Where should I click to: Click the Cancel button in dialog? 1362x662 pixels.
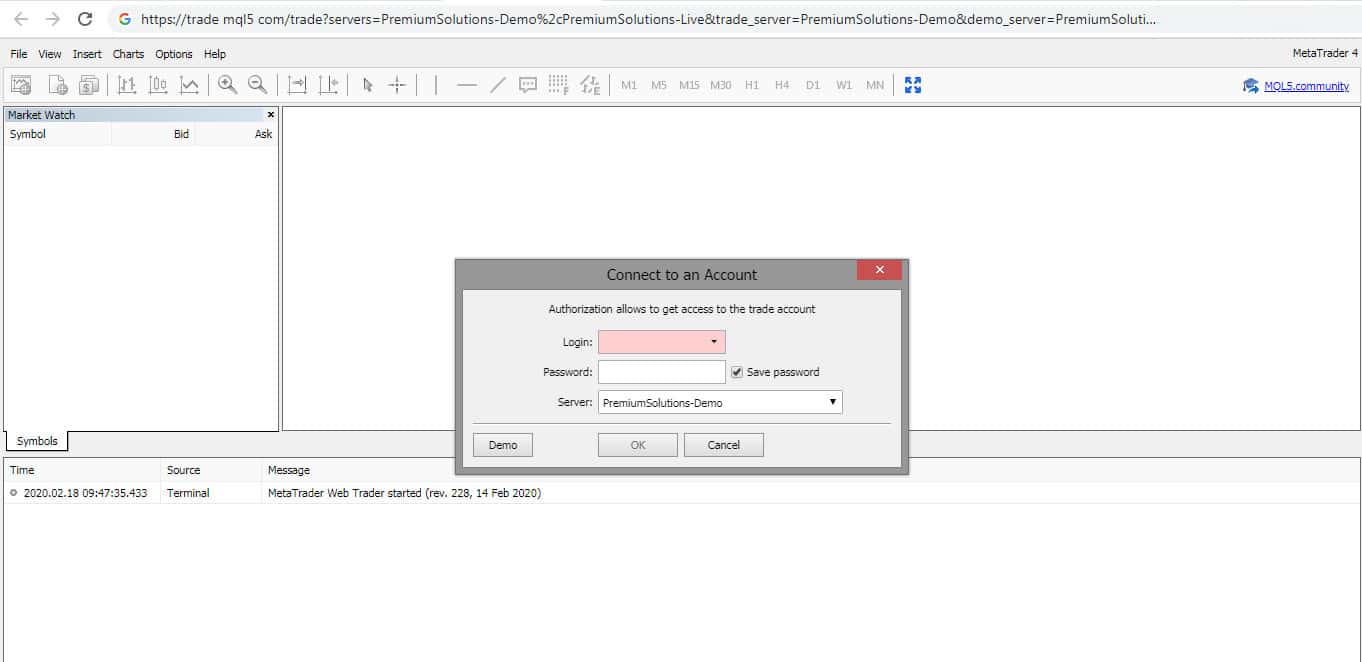tap(724, 445)
